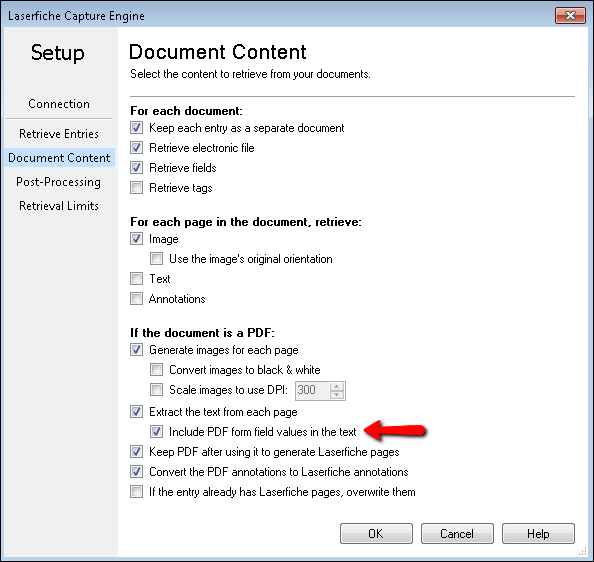Disable the Retrieve fields option
Image resolution: width=594 pixels, height=562 pixels.
(x=136, y=168)
